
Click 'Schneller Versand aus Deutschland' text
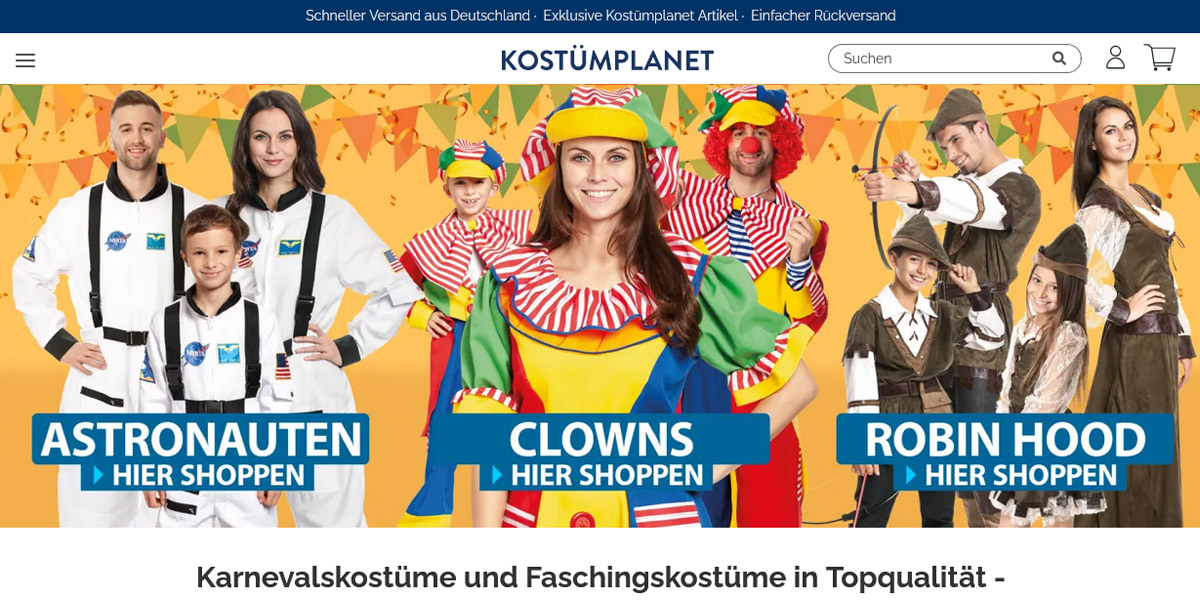[x=418, y=16]
